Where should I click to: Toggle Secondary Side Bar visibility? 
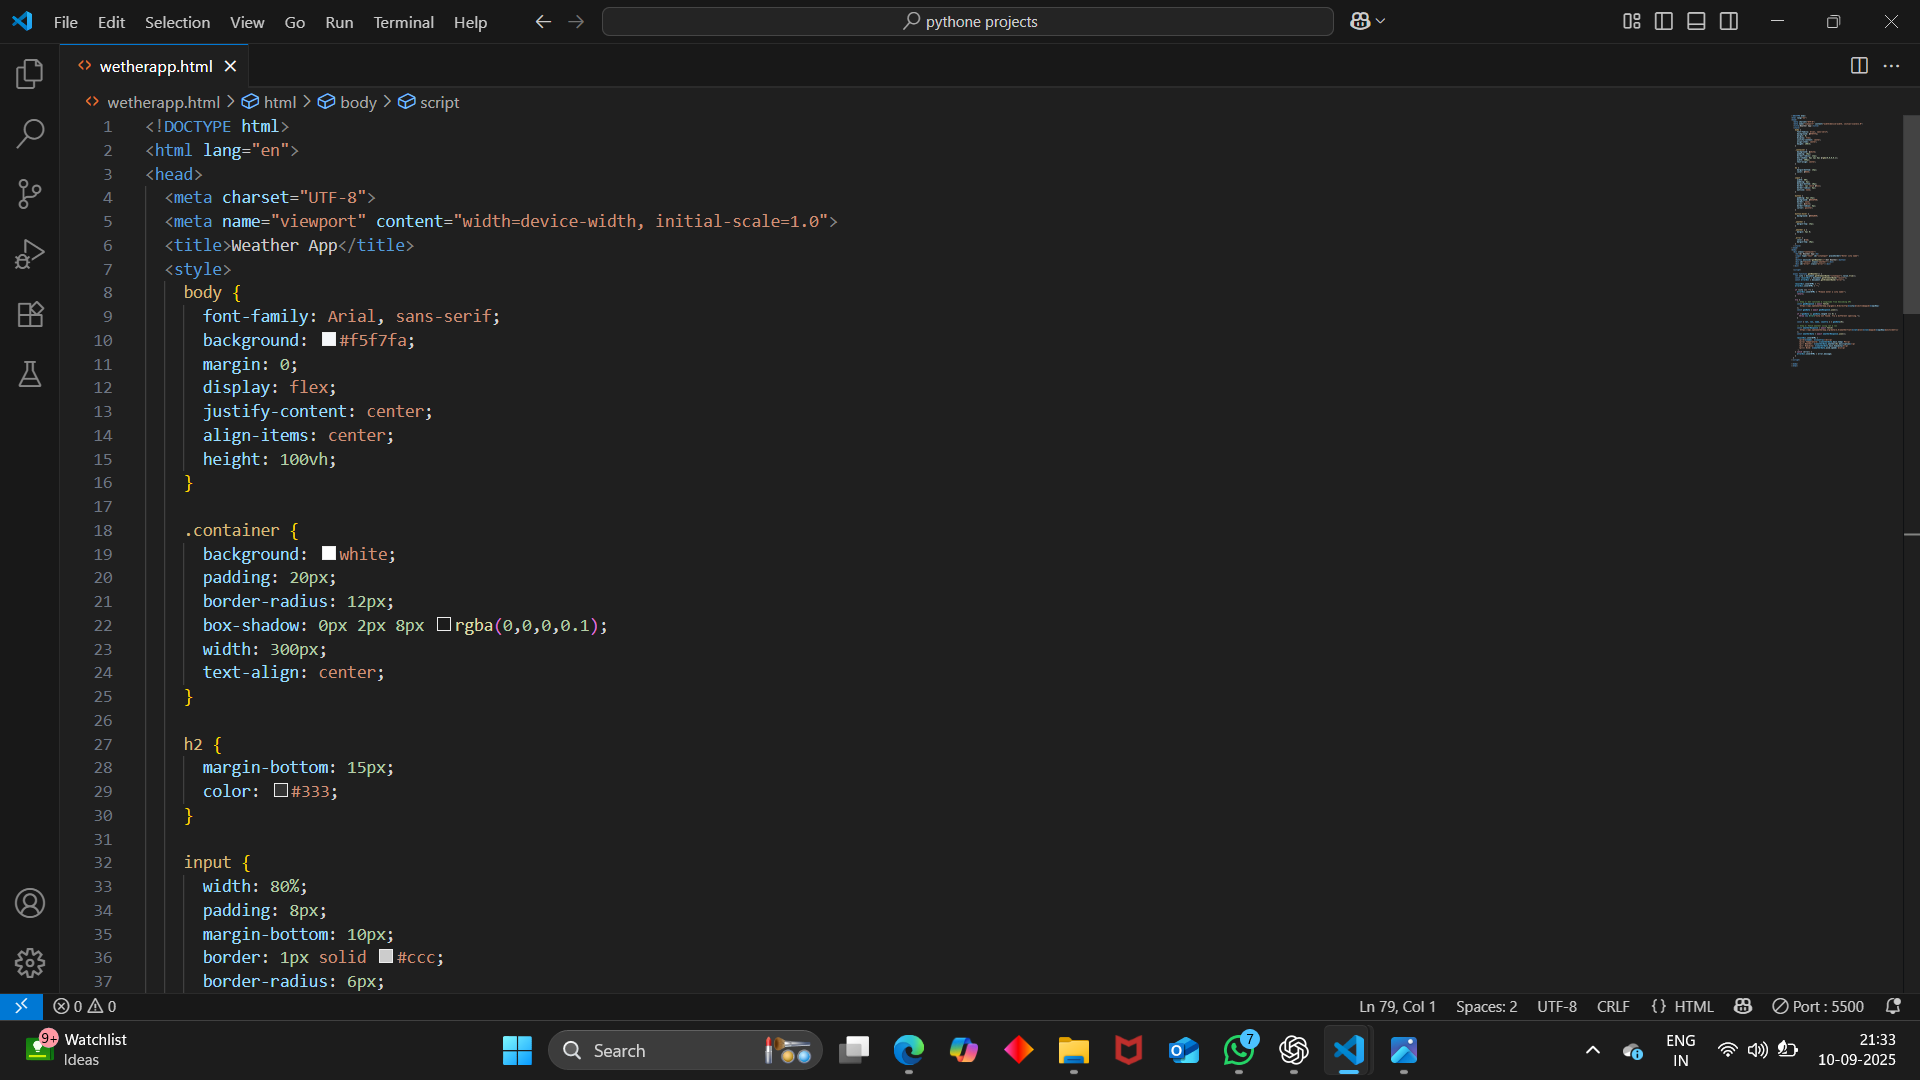click(1729, 21)
